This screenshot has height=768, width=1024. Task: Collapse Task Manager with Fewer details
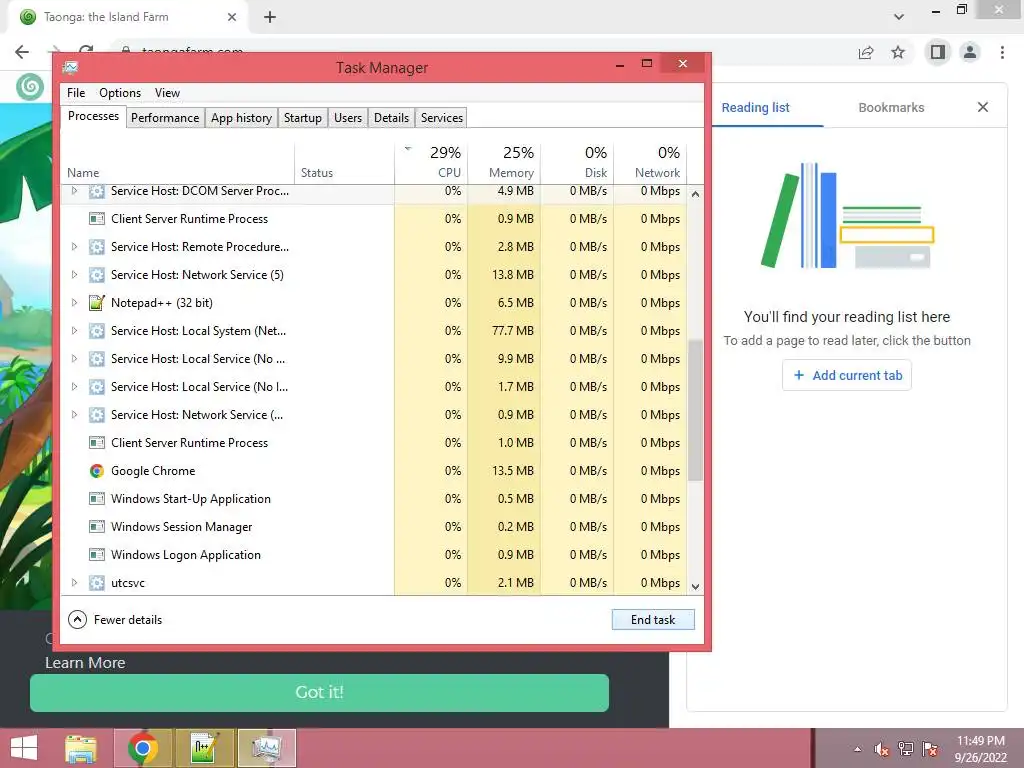115,620
